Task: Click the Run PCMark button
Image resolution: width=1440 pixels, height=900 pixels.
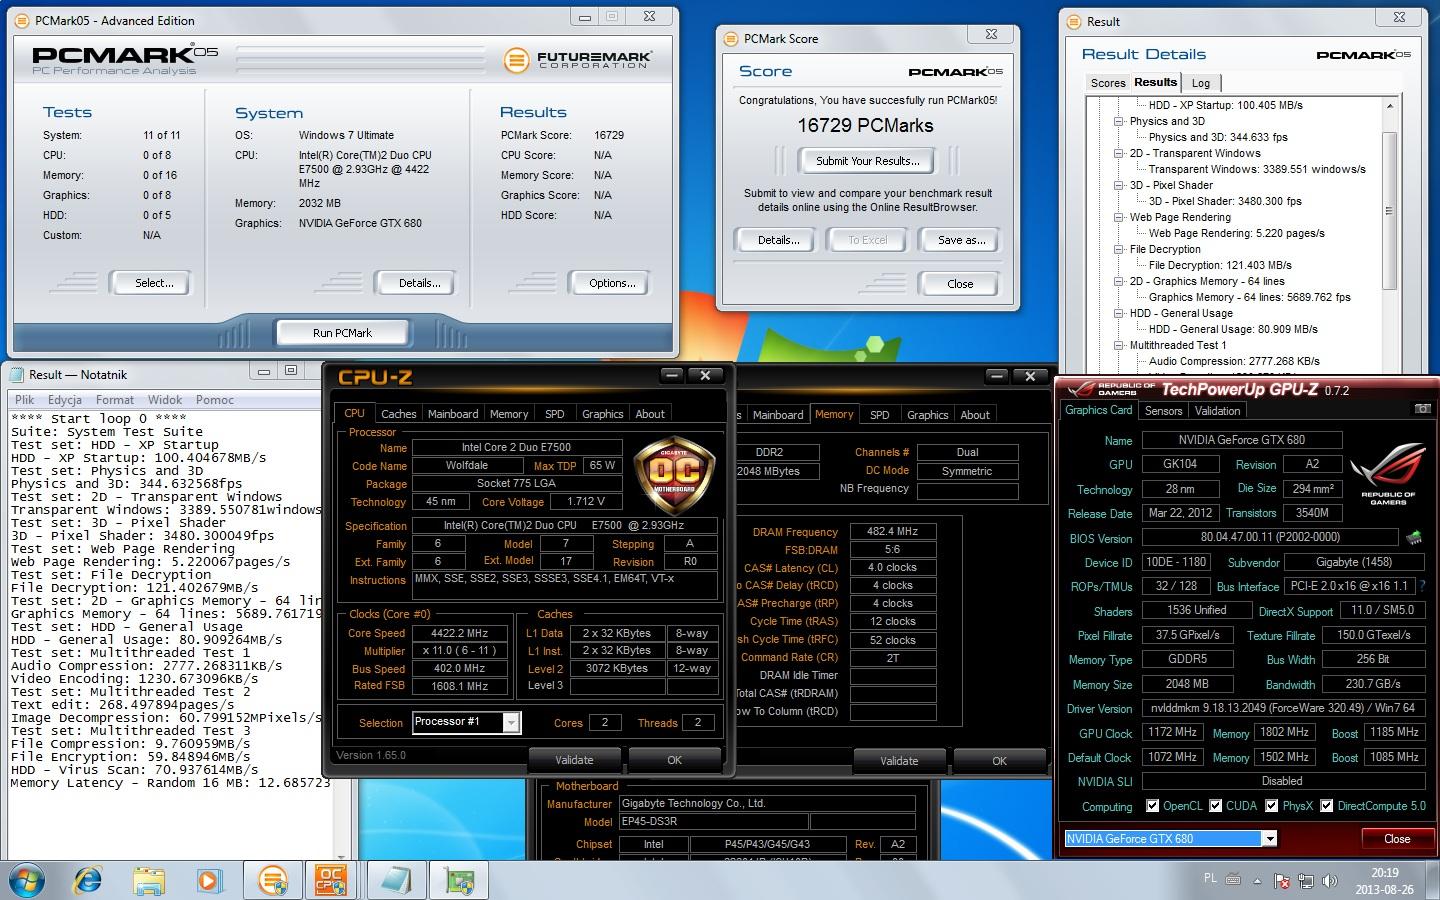Action: pyautogui.click(x=342, y=333)
